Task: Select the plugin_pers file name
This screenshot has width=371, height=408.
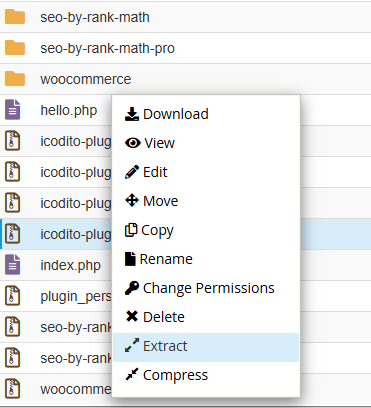Action: [x=76, y=296]
